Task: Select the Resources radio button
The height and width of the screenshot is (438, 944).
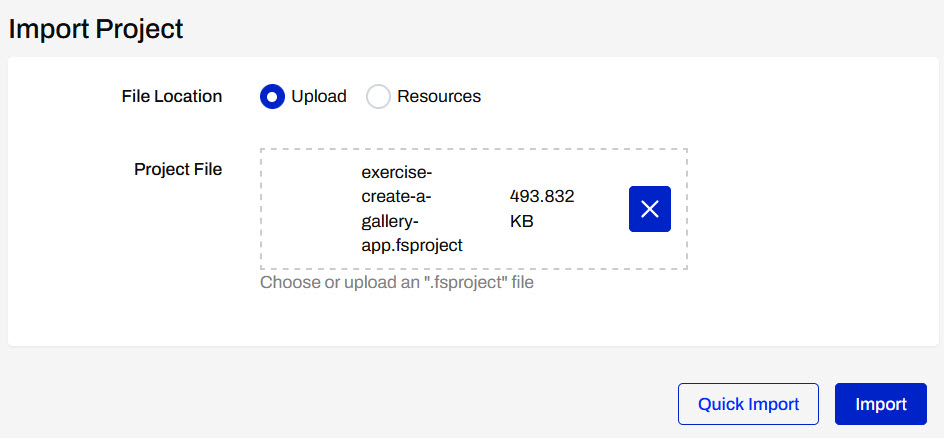Action: 378,97
